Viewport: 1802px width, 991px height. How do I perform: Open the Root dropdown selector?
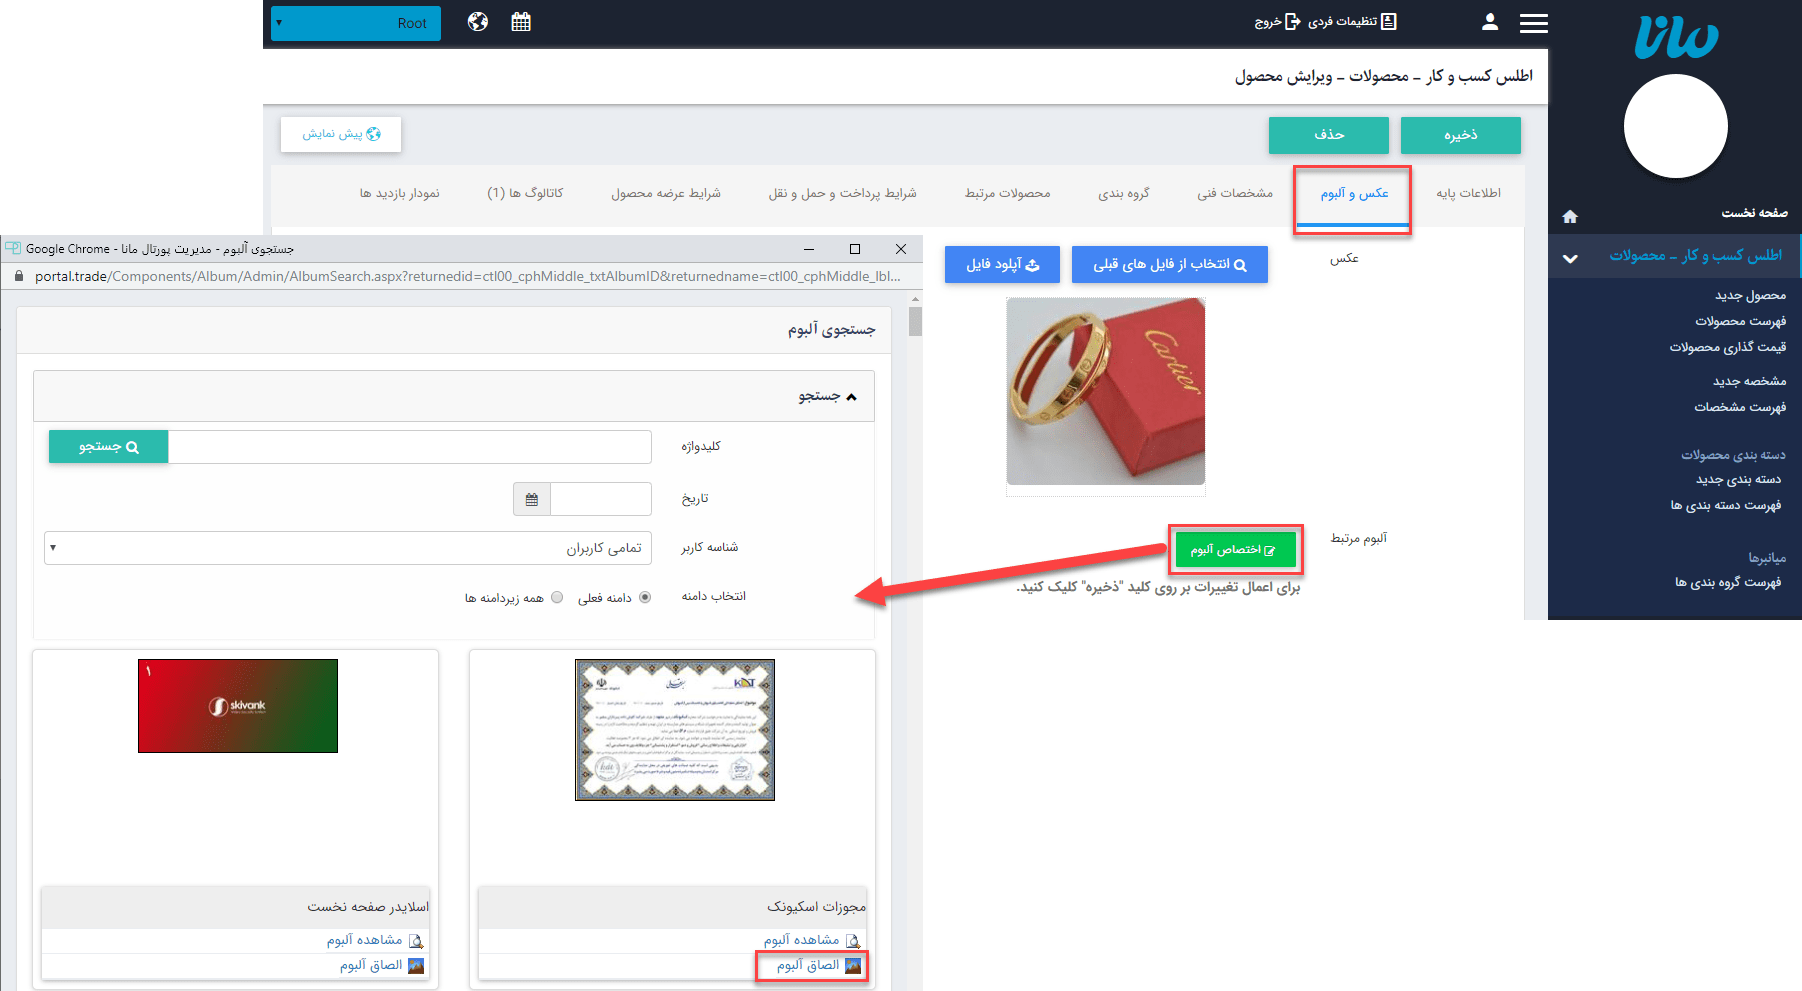pyautogui.click(x=355, y=23)
